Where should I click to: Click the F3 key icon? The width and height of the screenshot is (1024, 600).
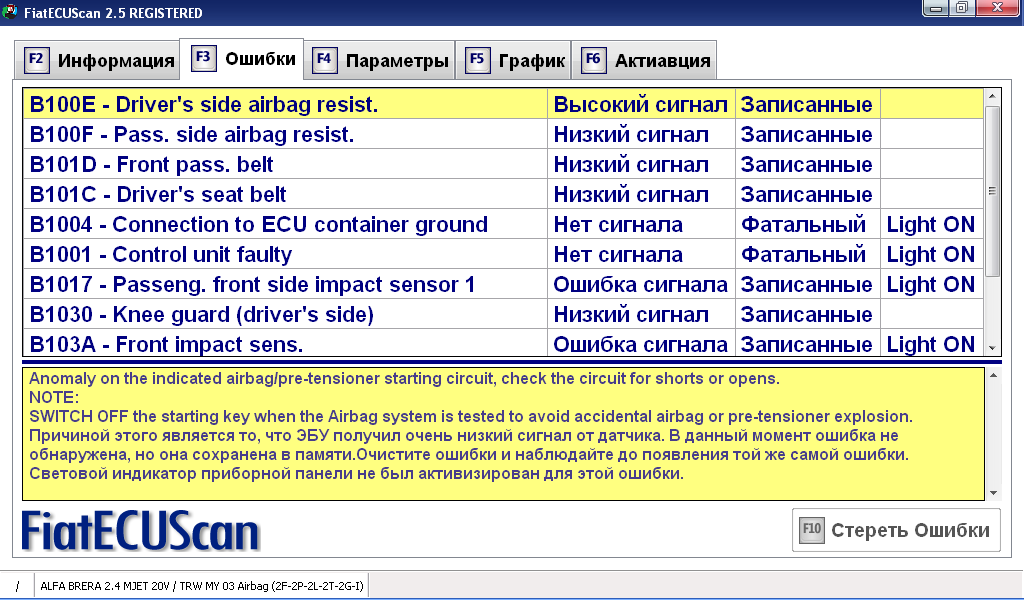203,57
